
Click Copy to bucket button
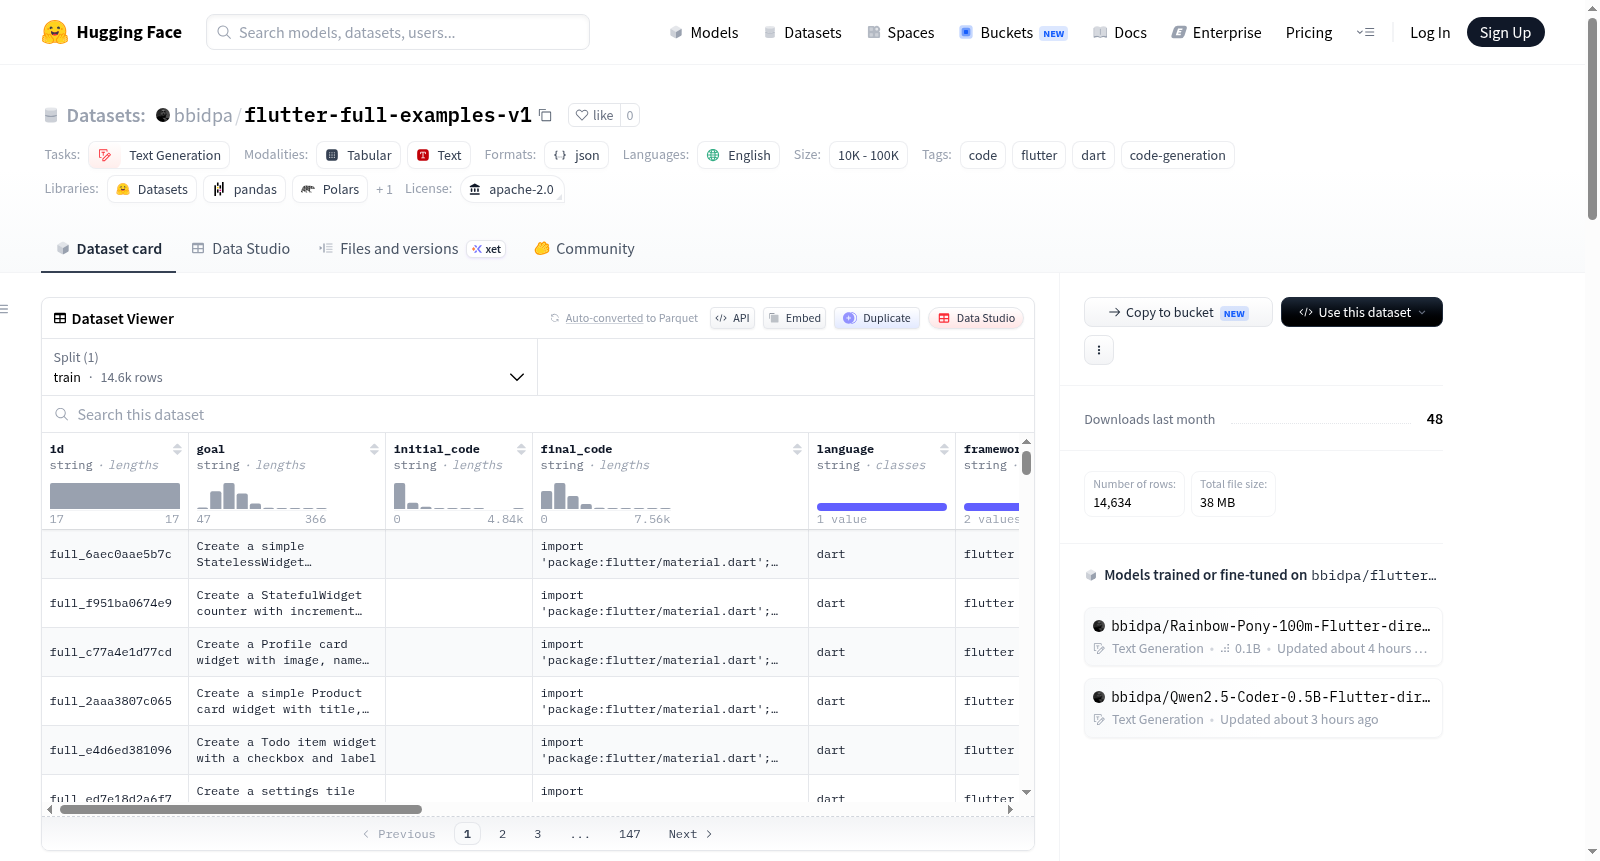click(1178, 312)
